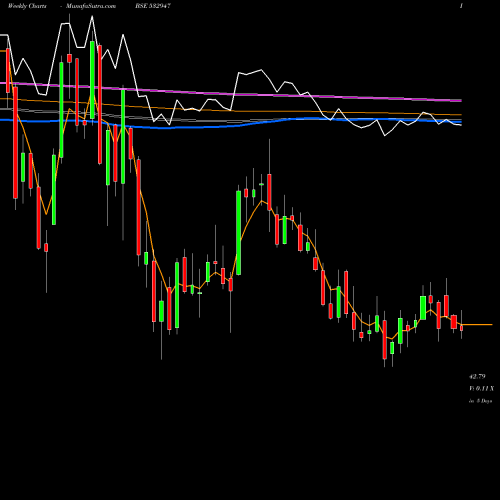Click the last red candlestick at the chart's right end

pyautogui.click(x=462, y=328)
